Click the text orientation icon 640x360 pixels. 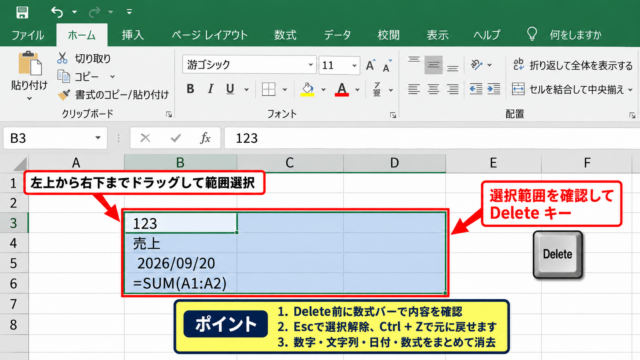click(x=476, y=65)
